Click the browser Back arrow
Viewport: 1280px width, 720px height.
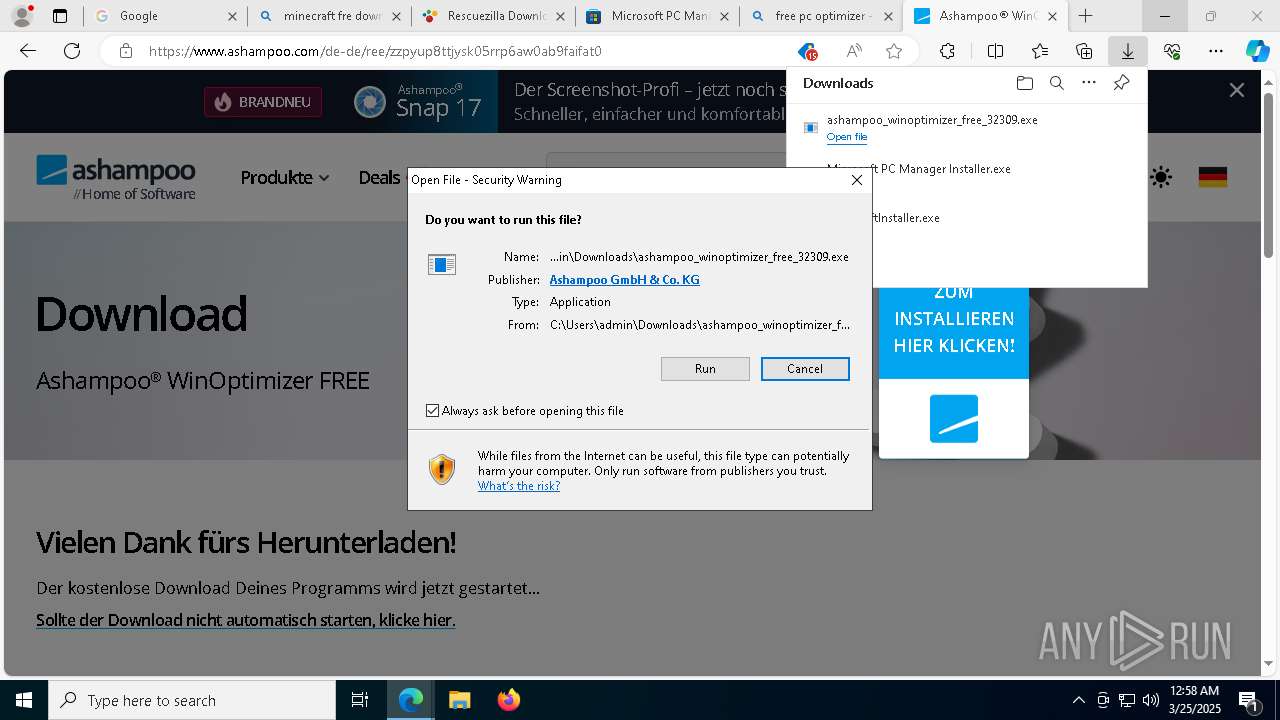tap(28, 51)
